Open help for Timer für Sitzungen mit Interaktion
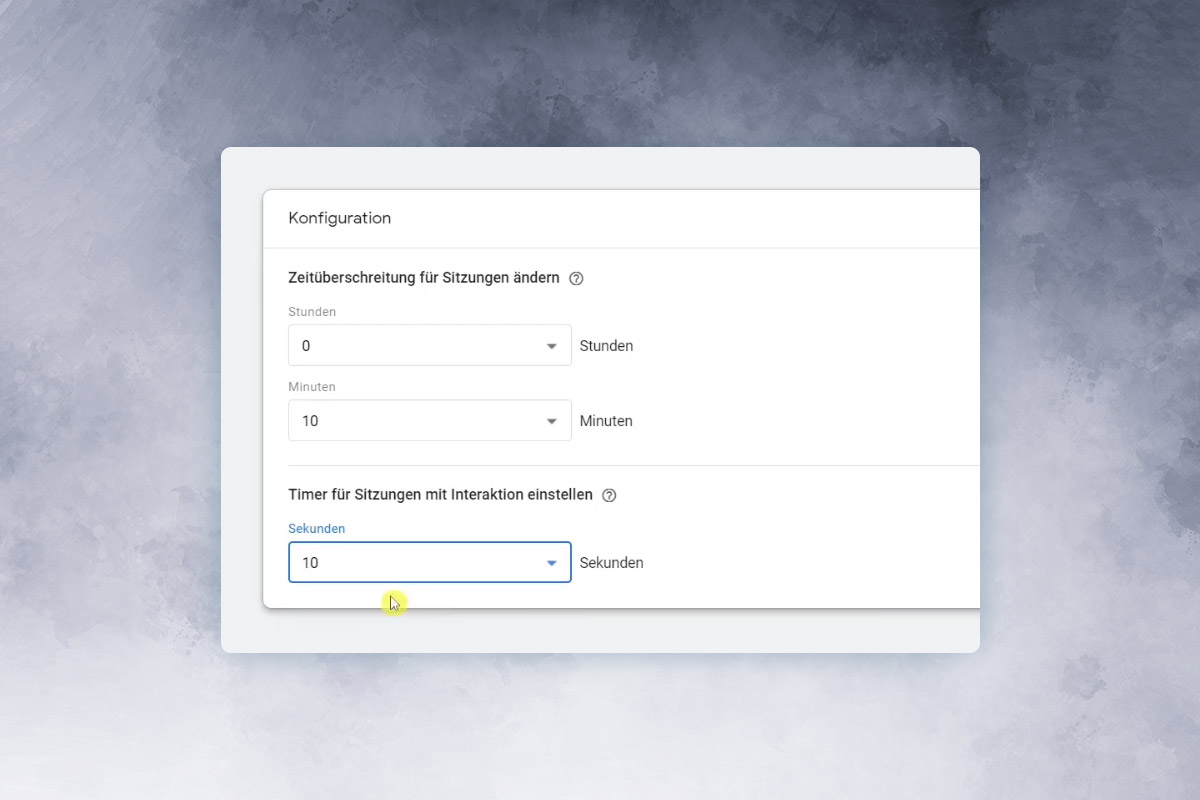 click(609, 496)
